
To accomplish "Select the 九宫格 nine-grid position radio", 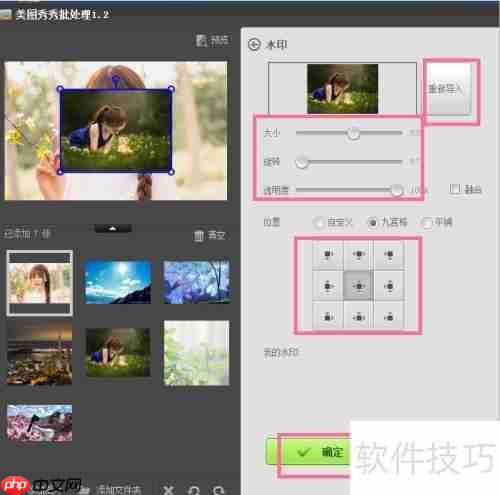I will [373, 222].
